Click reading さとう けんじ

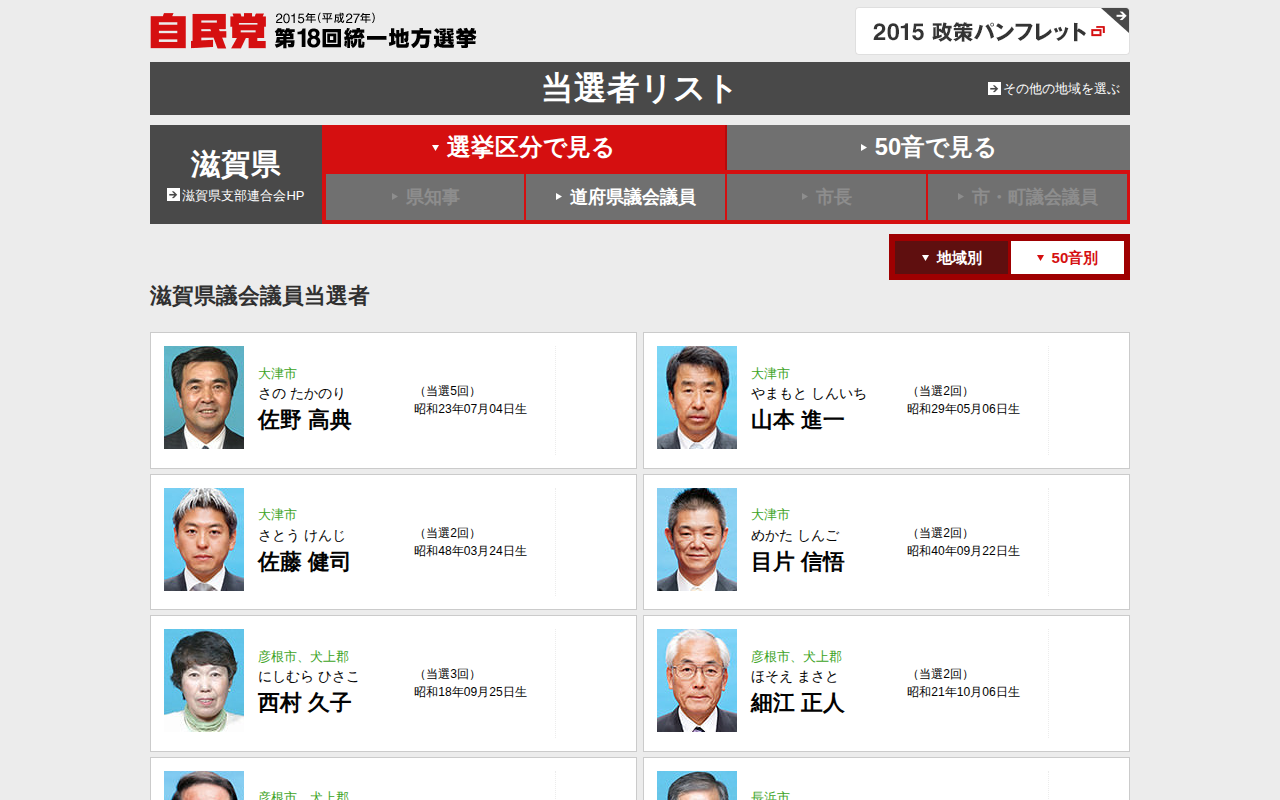point(302,536)
